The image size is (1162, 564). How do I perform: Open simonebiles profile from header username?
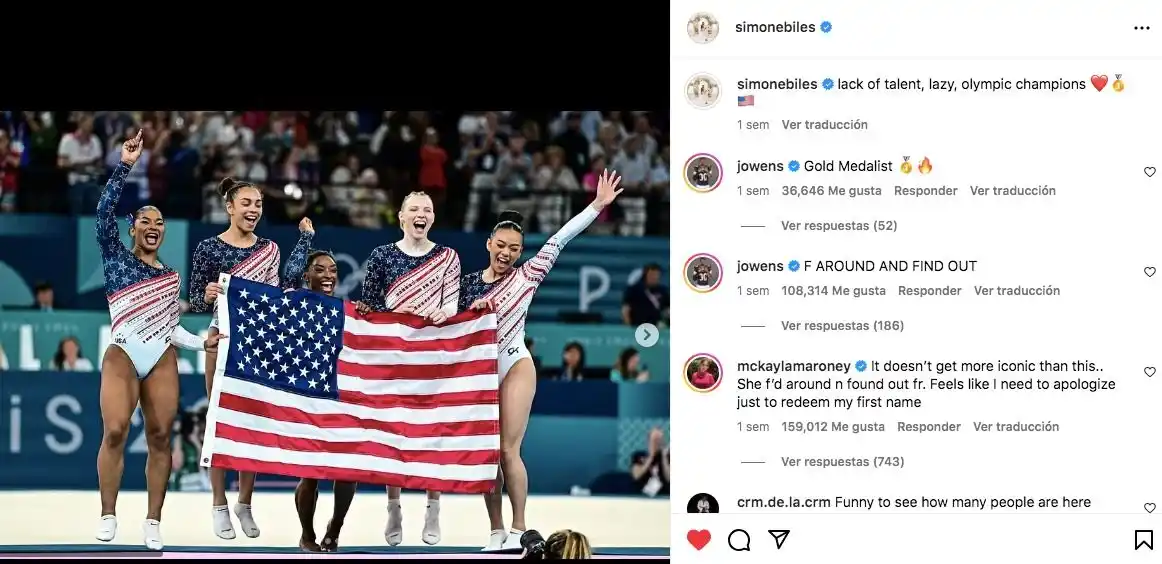click(775, 27)
